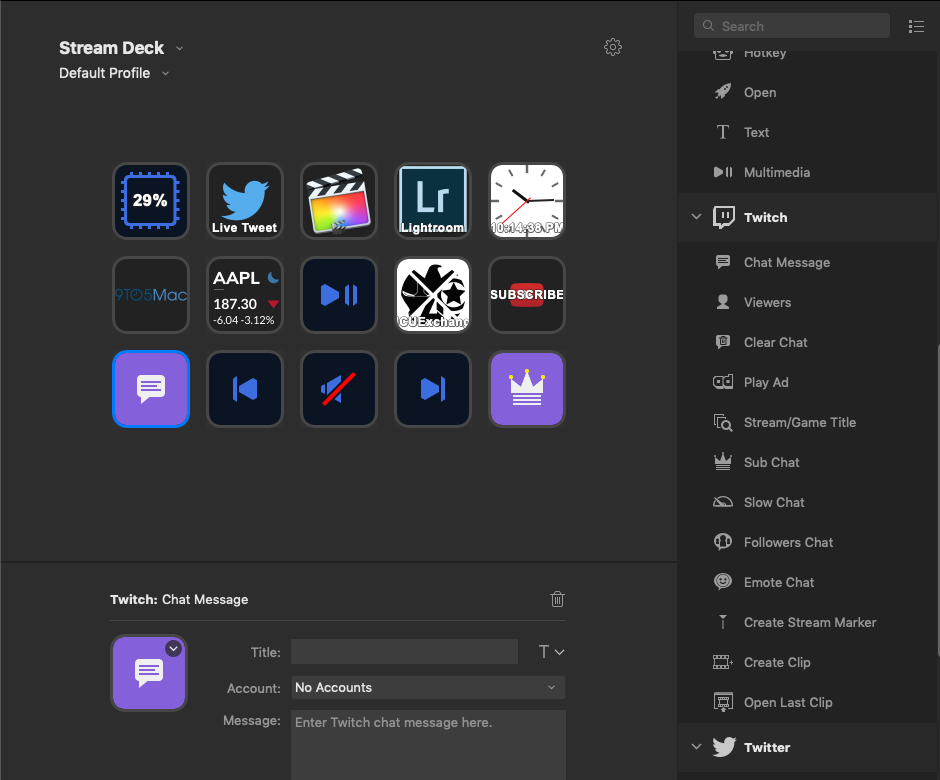
Task: Click the Final Cut Pro key
Action: tap(338, 201)
